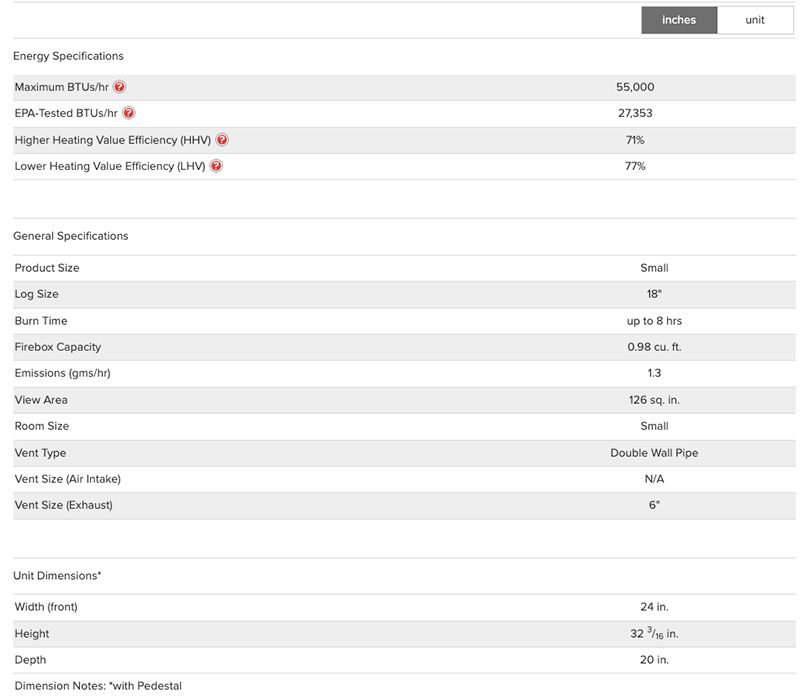Toggle the unit measurement option
This screenshot has width=800, height=698.
755,20
